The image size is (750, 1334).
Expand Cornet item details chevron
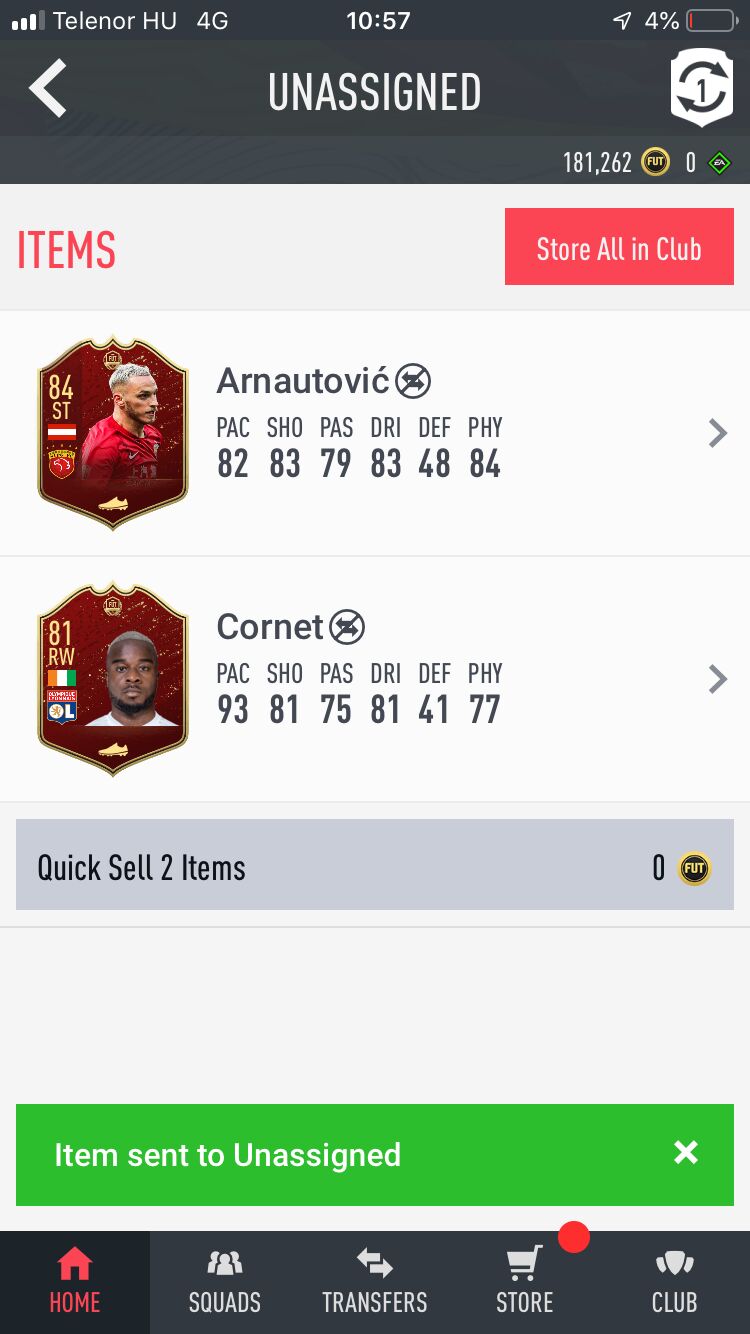(x=717, y=679)
